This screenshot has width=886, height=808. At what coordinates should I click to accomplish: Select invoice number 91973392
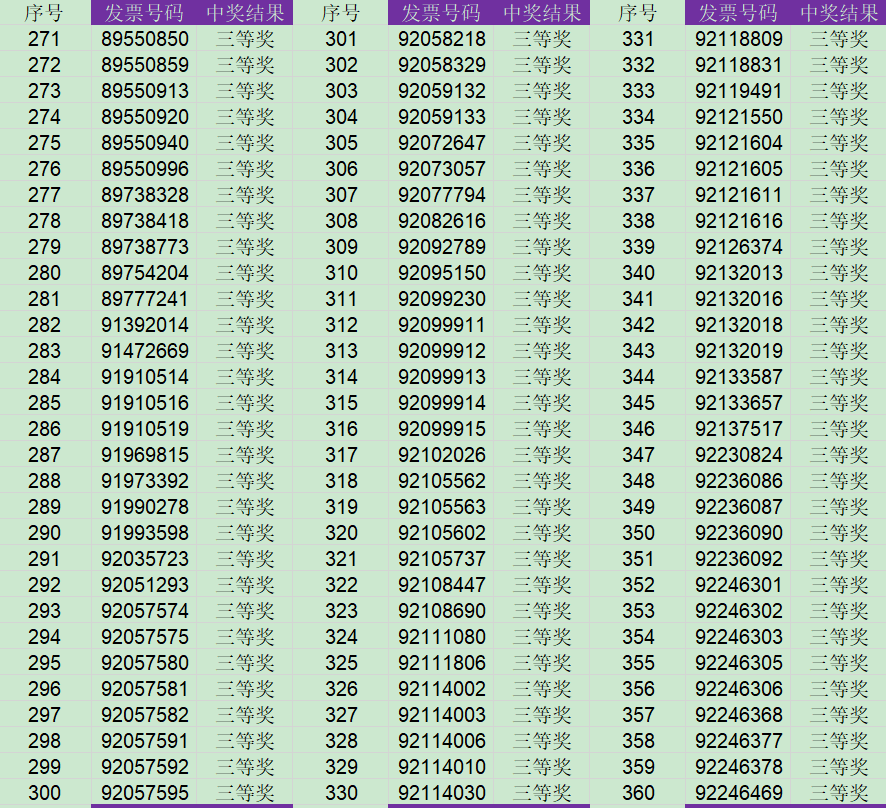145,481
